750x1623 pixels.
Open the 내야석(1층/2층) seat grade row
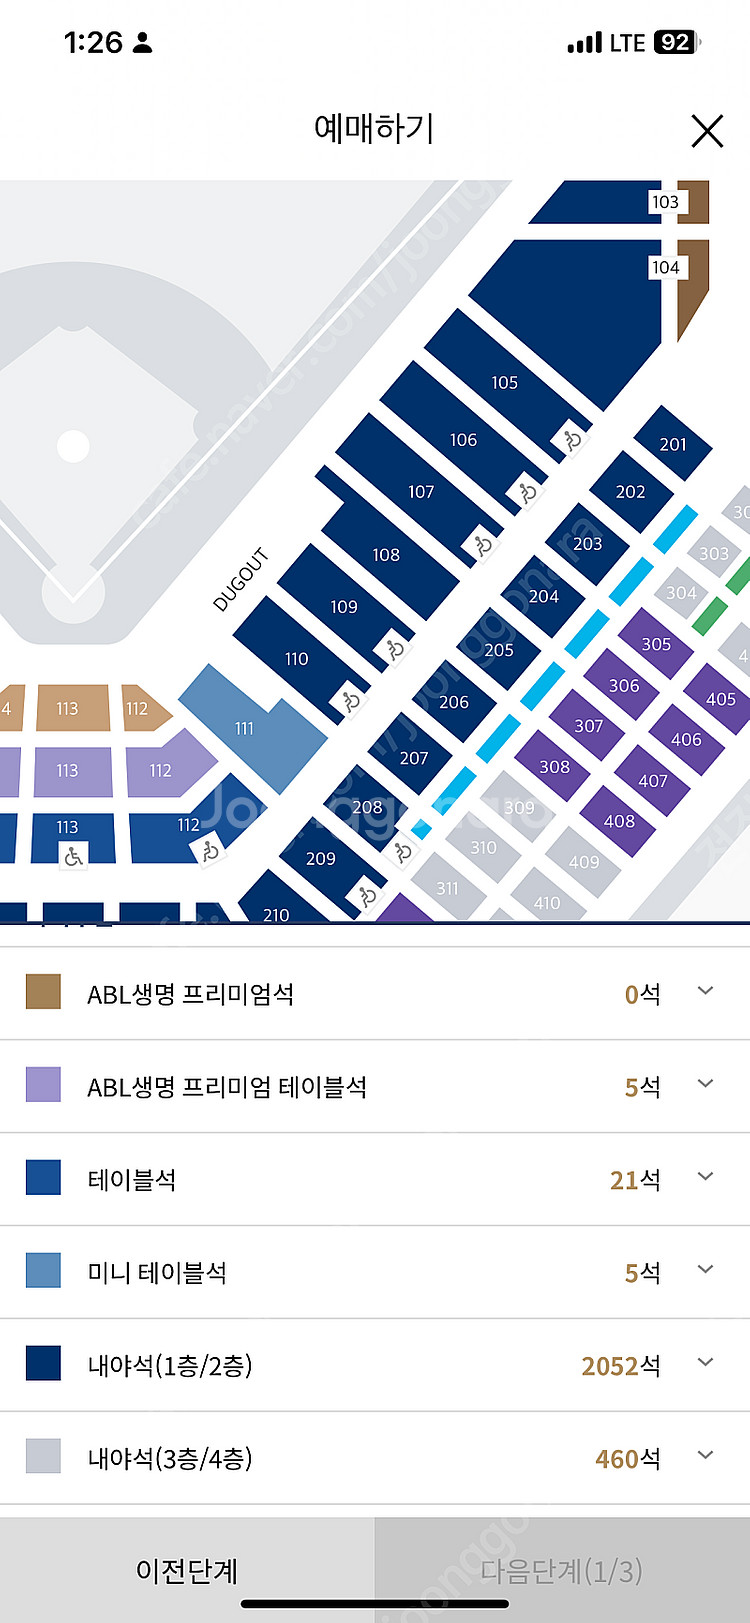point(375,1365)
